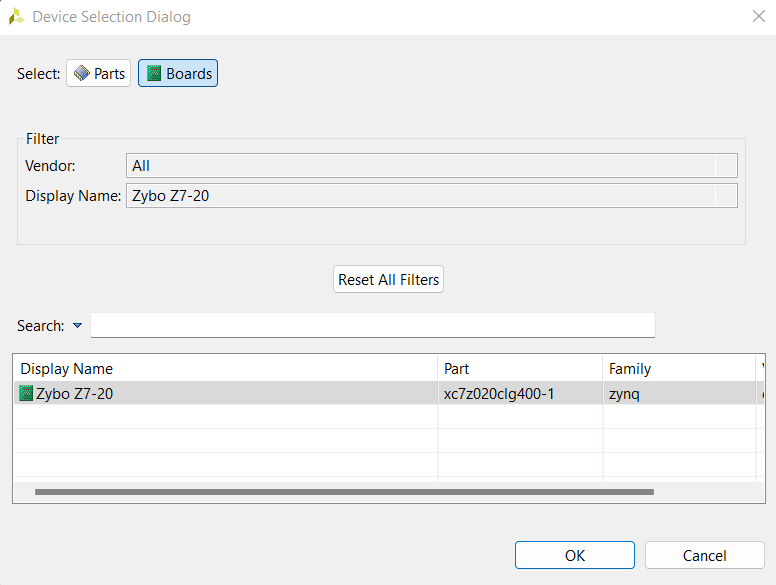The height and width of the screenshot is (585, 776).
Task: Confirm the selection with OK
Action: pos(575,556)
